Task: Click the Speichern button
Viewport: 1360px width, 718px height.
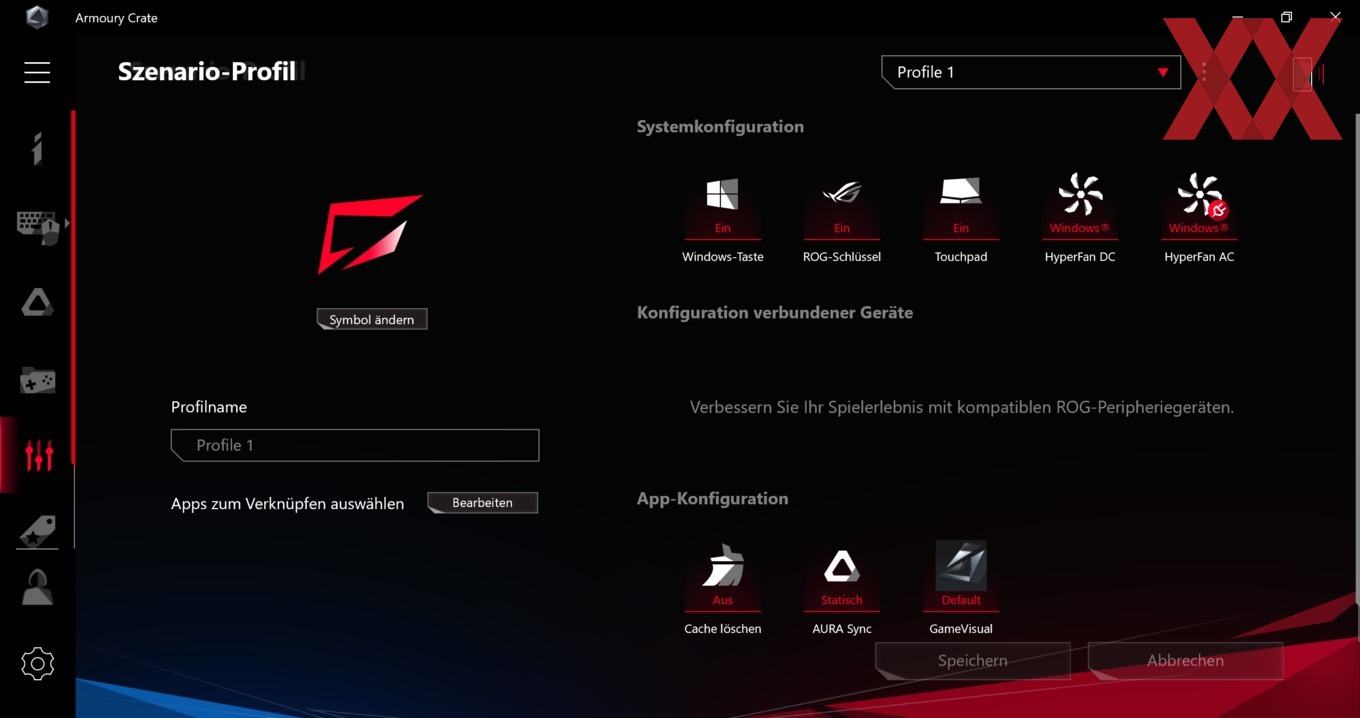Action: click(972, 660)
